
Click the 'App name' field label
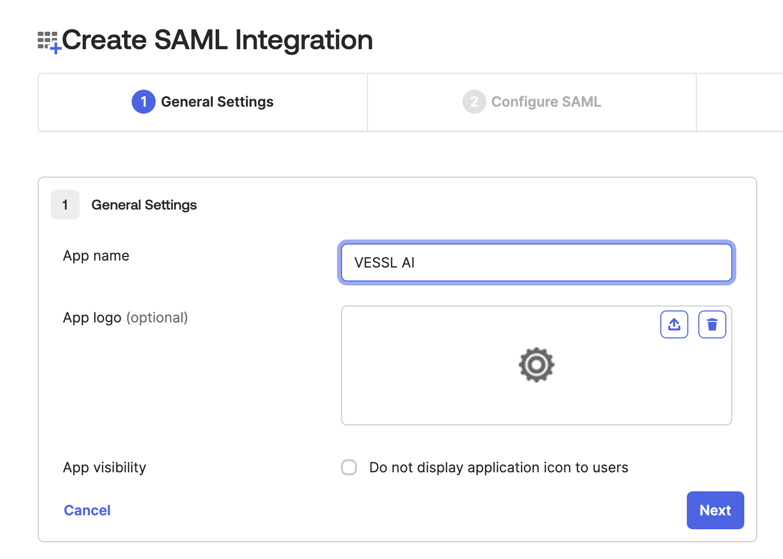pos(96,256)
